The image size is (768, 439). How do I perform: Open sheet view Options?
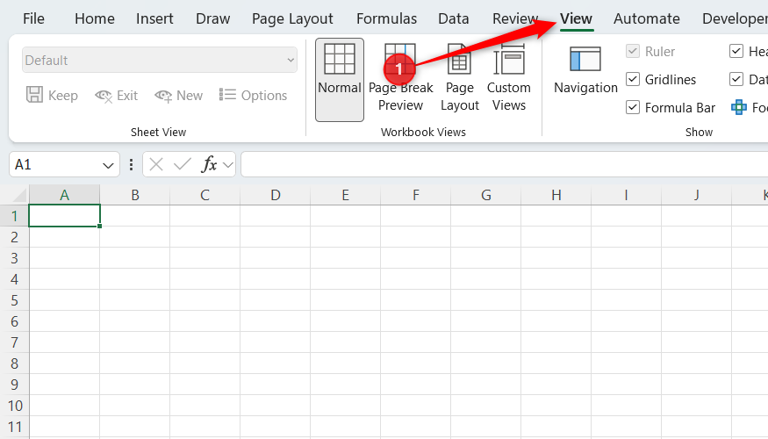(x=253, y=95)
